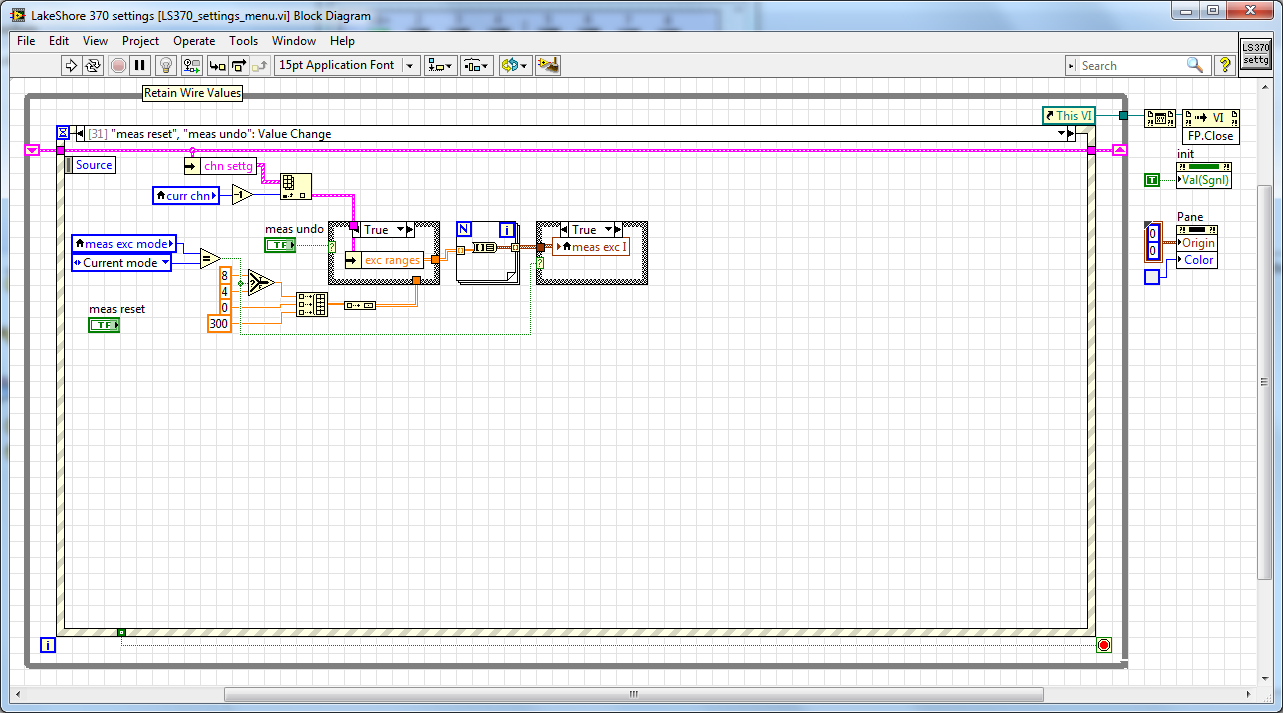This screenshot has height=713, width=1283.
Task: Click the decrement function triangle
Action: tap(243, 195)
